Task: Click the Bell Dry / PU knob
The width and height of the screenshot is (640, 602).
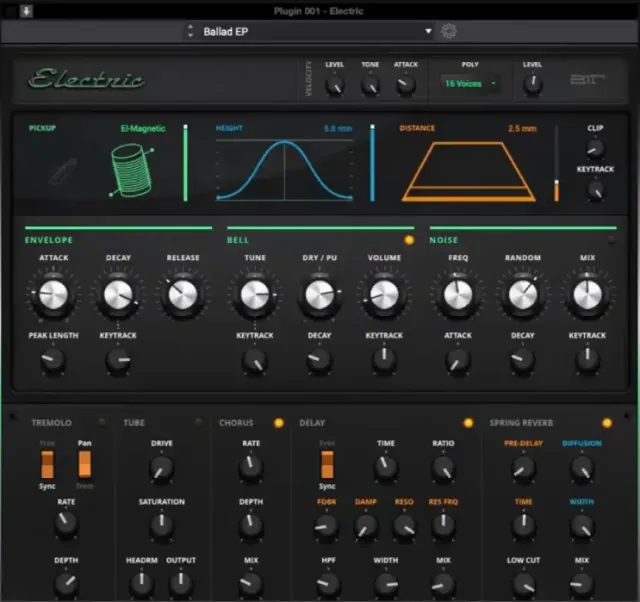Action: coord(319,295)
